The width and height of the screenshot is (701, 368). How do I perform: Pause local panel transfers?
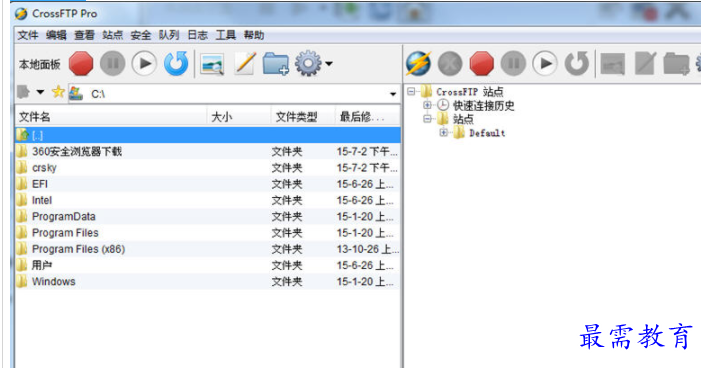pyautogui.click(x=112, y=63)
